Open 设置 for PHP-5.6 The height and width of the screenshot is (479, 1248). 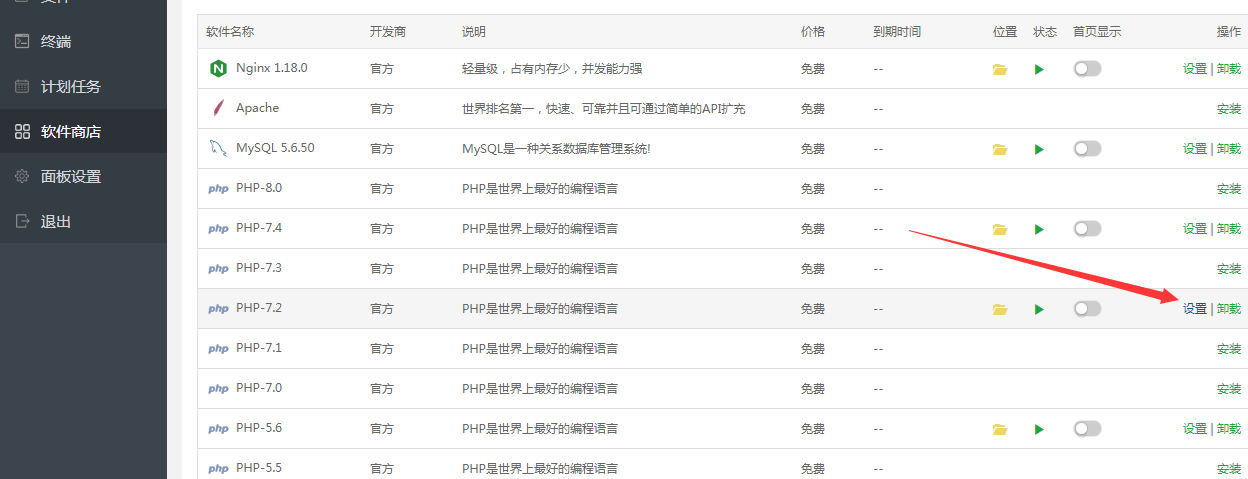(1194, 429)
